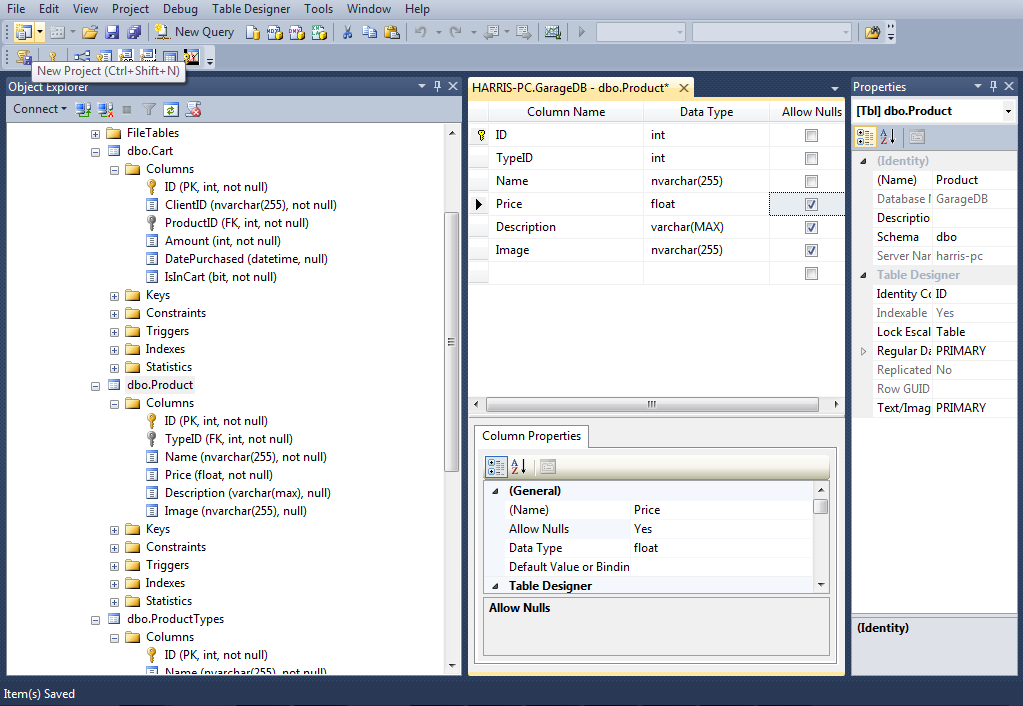
Task: Click the Activity Monitor chart icon
Action: pyautogui.click(x=553, y=32)
